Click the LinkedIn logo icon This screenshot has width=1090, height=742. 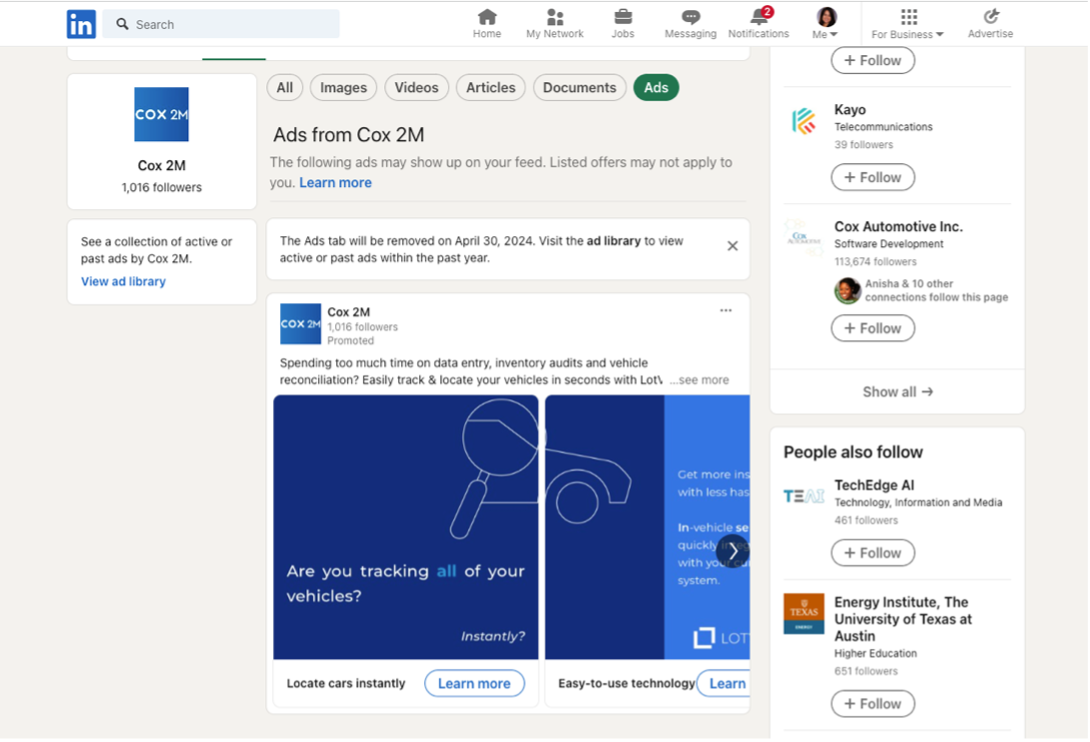(x=81, y=24)
